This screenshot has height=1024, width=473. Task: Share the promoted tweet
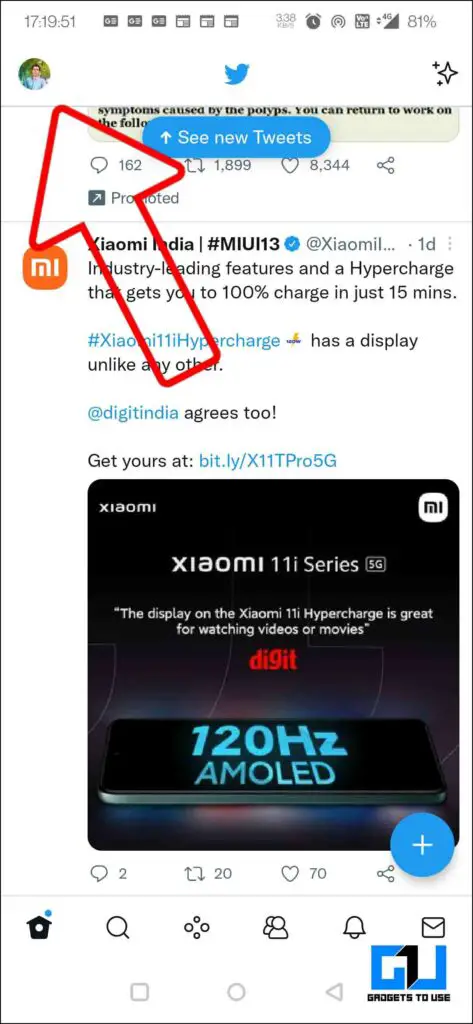(x=385, y=165)
